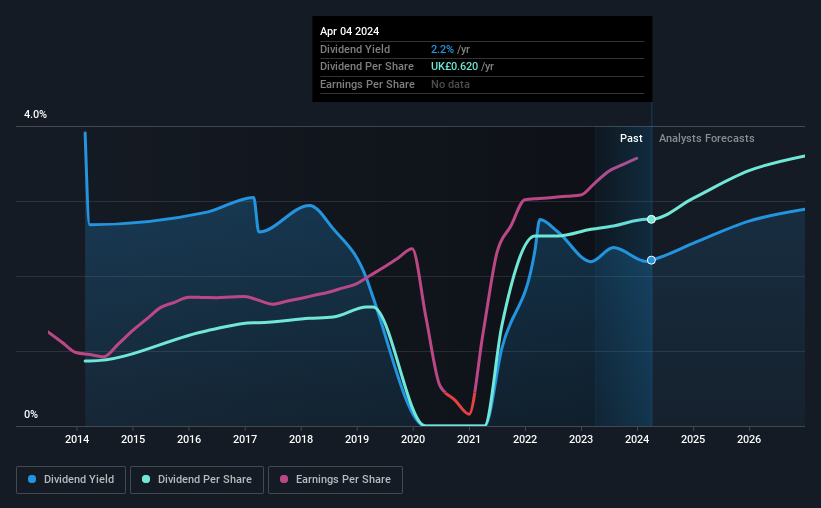Click the 0% y-axis label
Screen dimensions: 821x508
(31, 414)
